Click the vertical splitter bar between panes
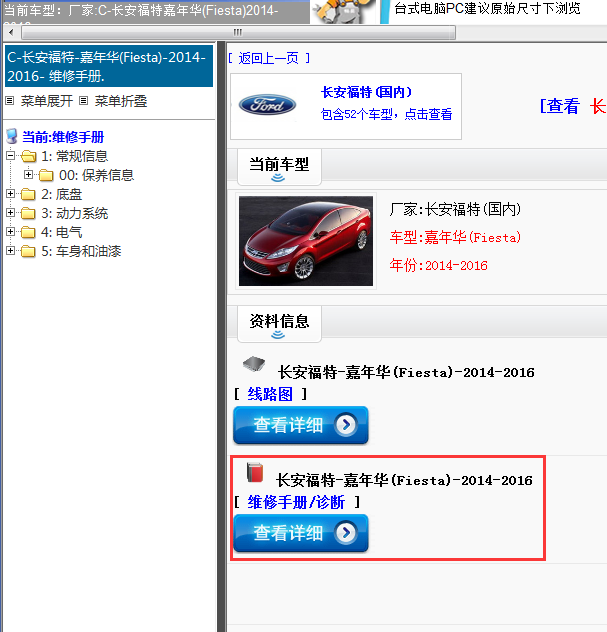The image size is (607, 632). click(x=221, y=337)
